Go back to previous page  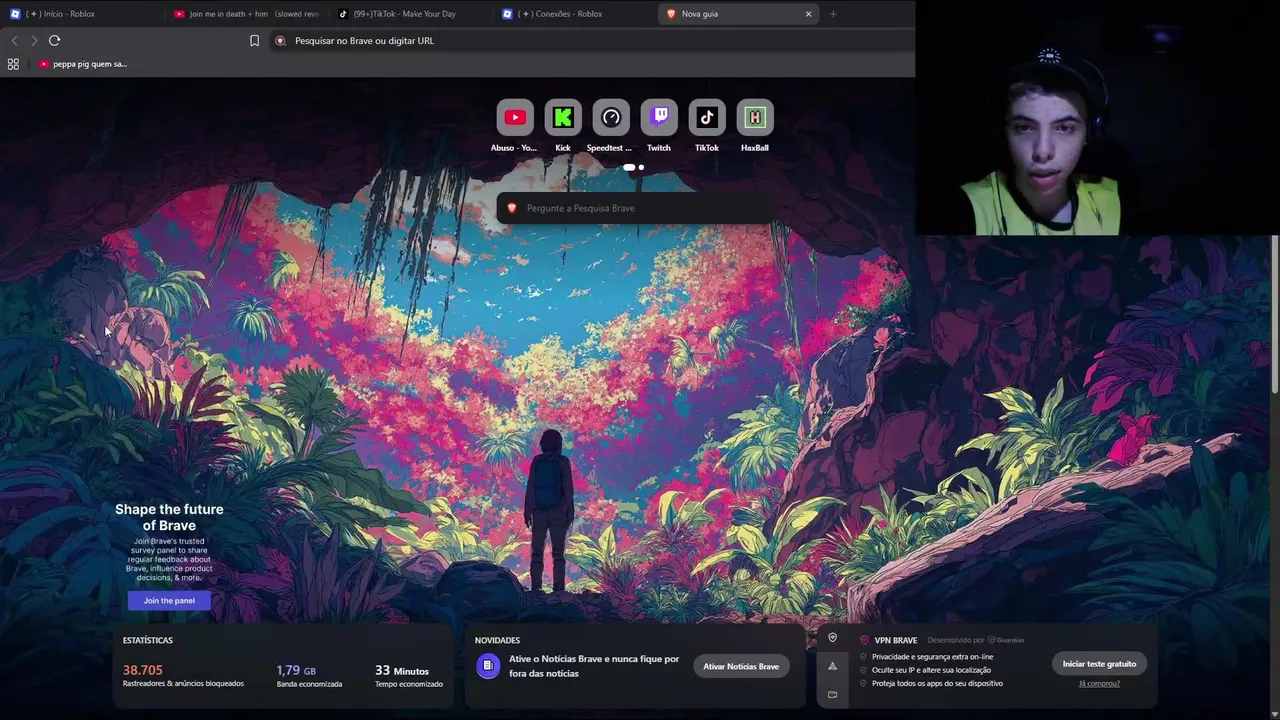coord(14,41)
